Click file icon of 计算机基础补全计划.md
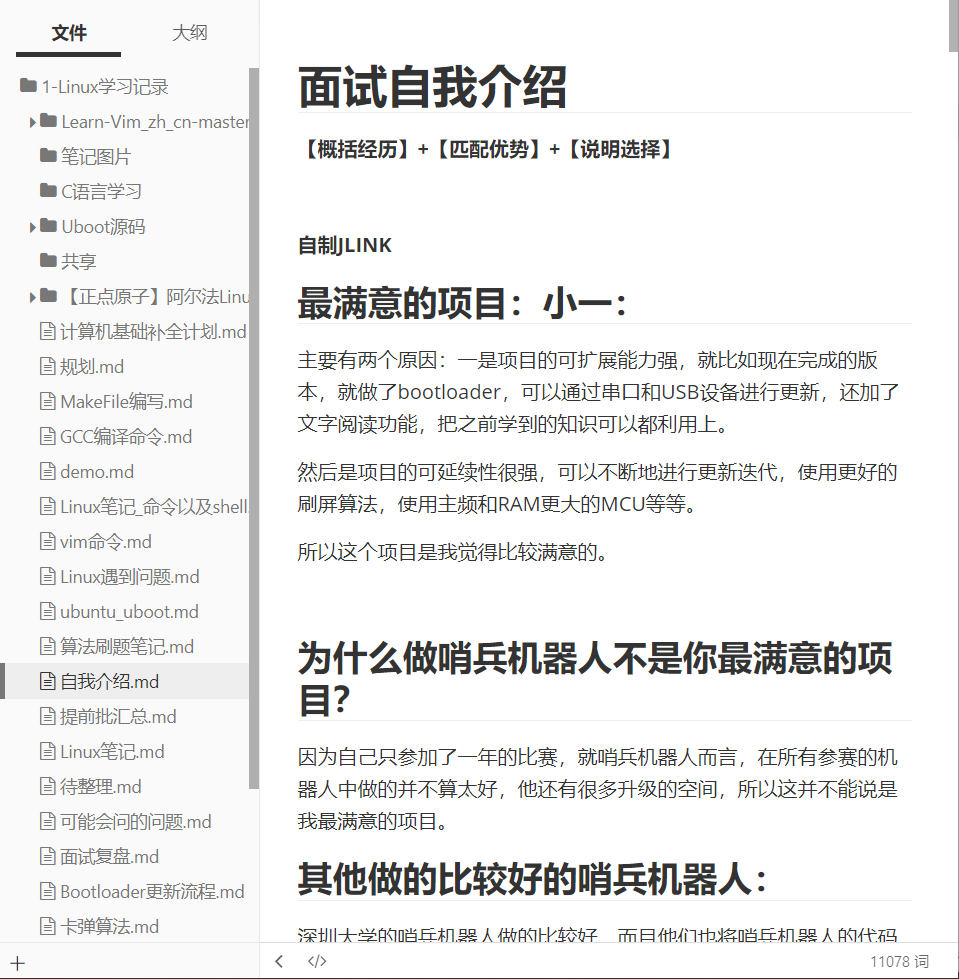 47,331
